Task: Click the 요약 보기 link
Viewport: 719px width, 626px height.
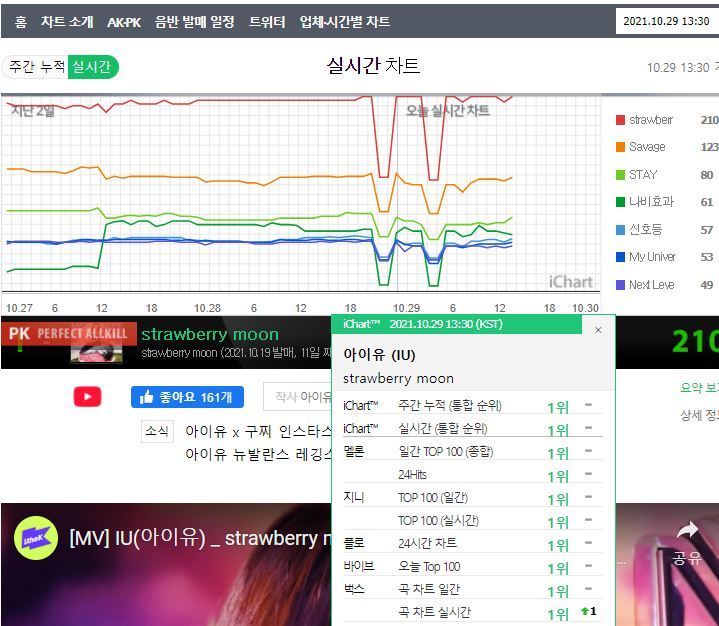Action: [x=699, y=388]
